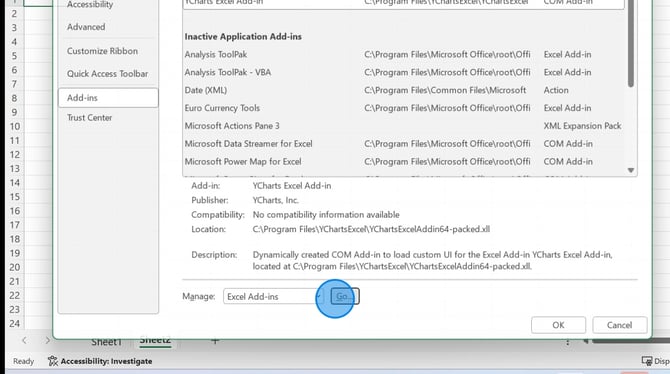
Task: Click the sheet tab options dots icon
Action: pos(567,342)
